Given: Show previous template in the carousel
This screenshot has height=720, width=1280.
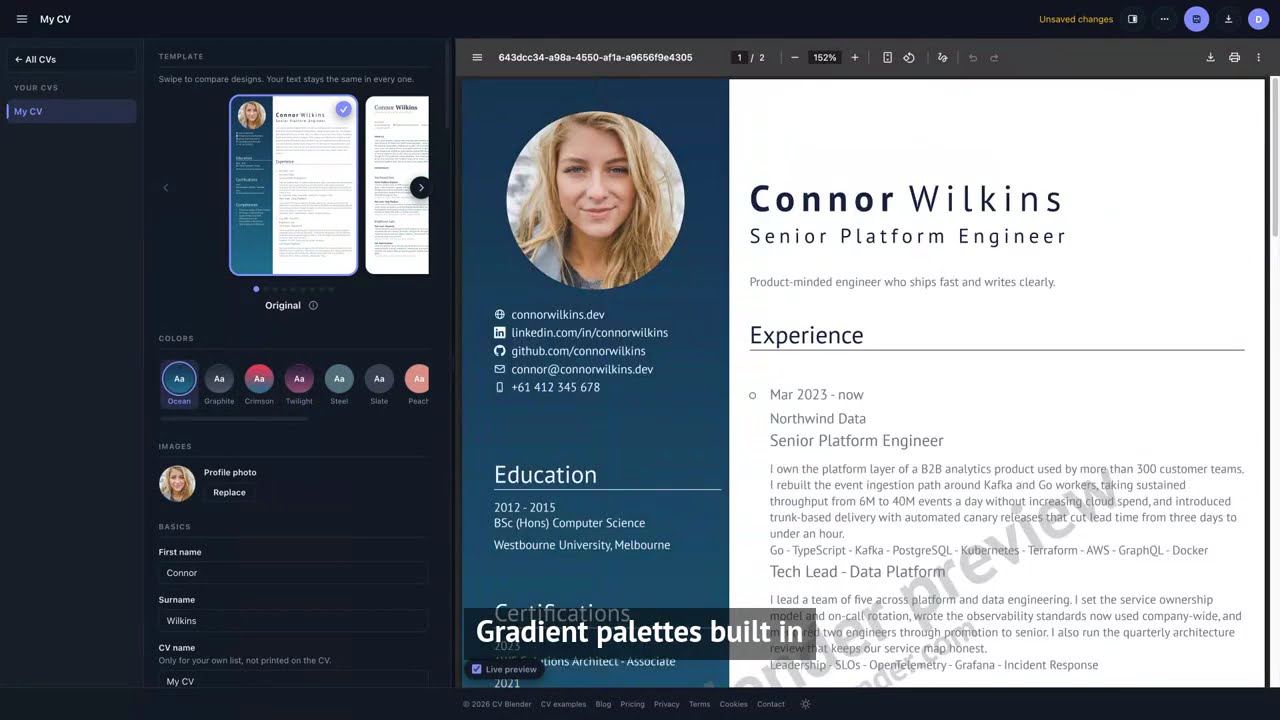Looking at the screenshot, I should 166,187.
